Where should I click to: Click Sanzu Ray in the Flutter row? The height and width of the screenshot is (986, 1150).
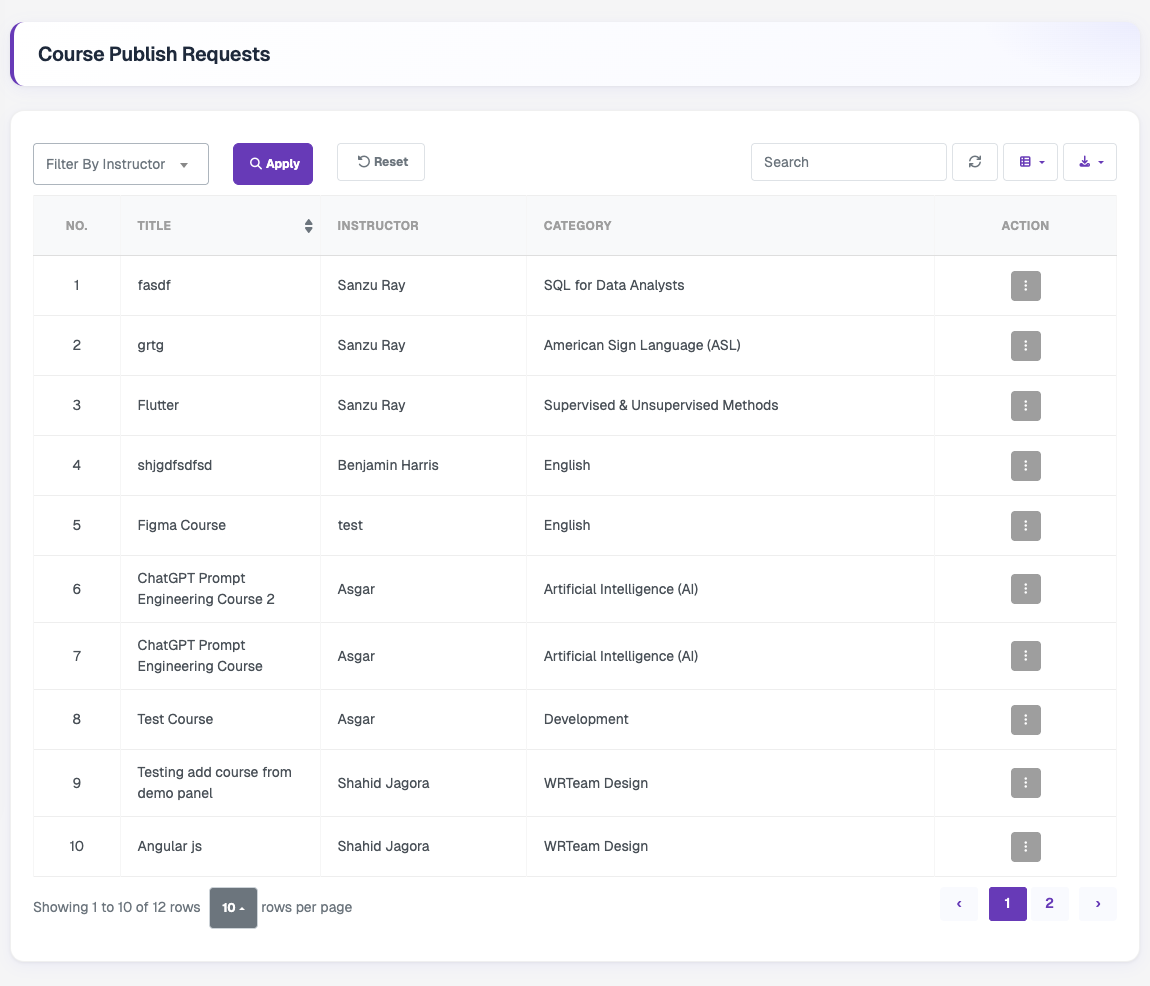[371, 405]
